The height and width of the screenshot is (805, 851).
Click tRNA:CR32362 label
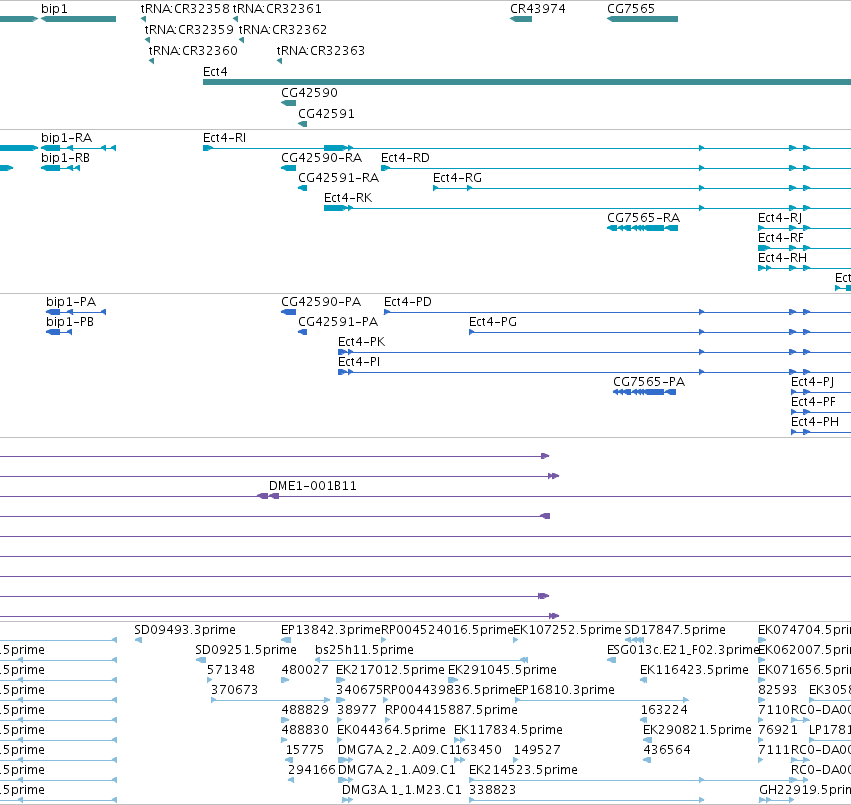click(283, 29)
